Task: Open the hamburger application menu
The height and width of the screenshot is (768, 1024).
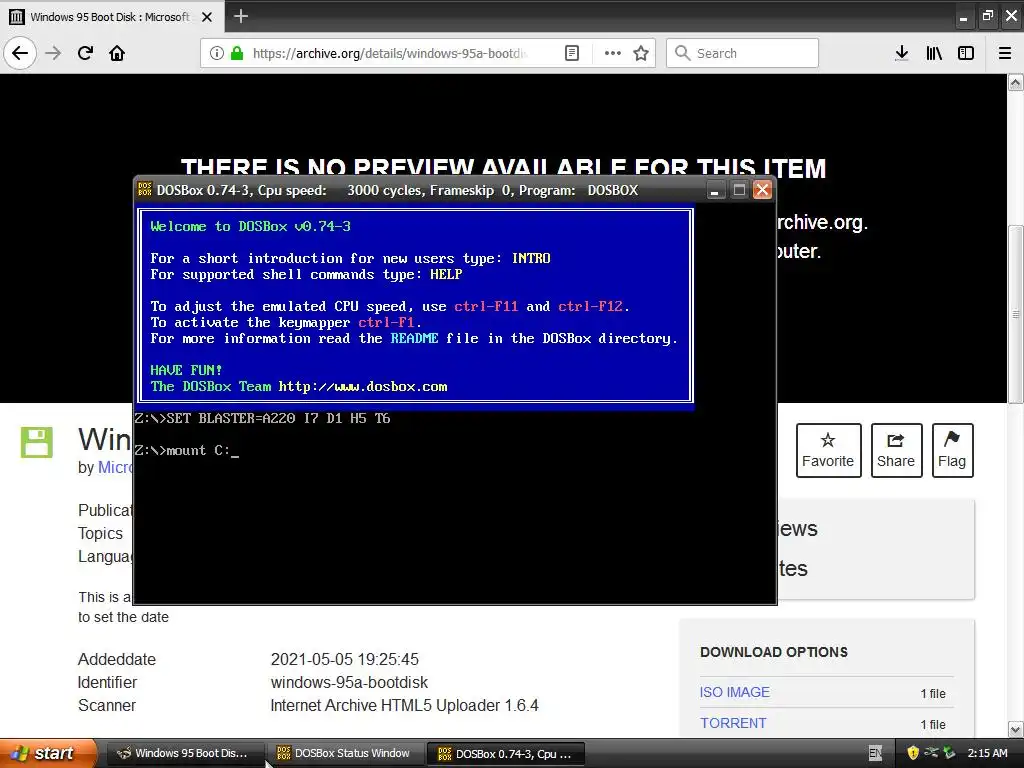Action: 1005,53
